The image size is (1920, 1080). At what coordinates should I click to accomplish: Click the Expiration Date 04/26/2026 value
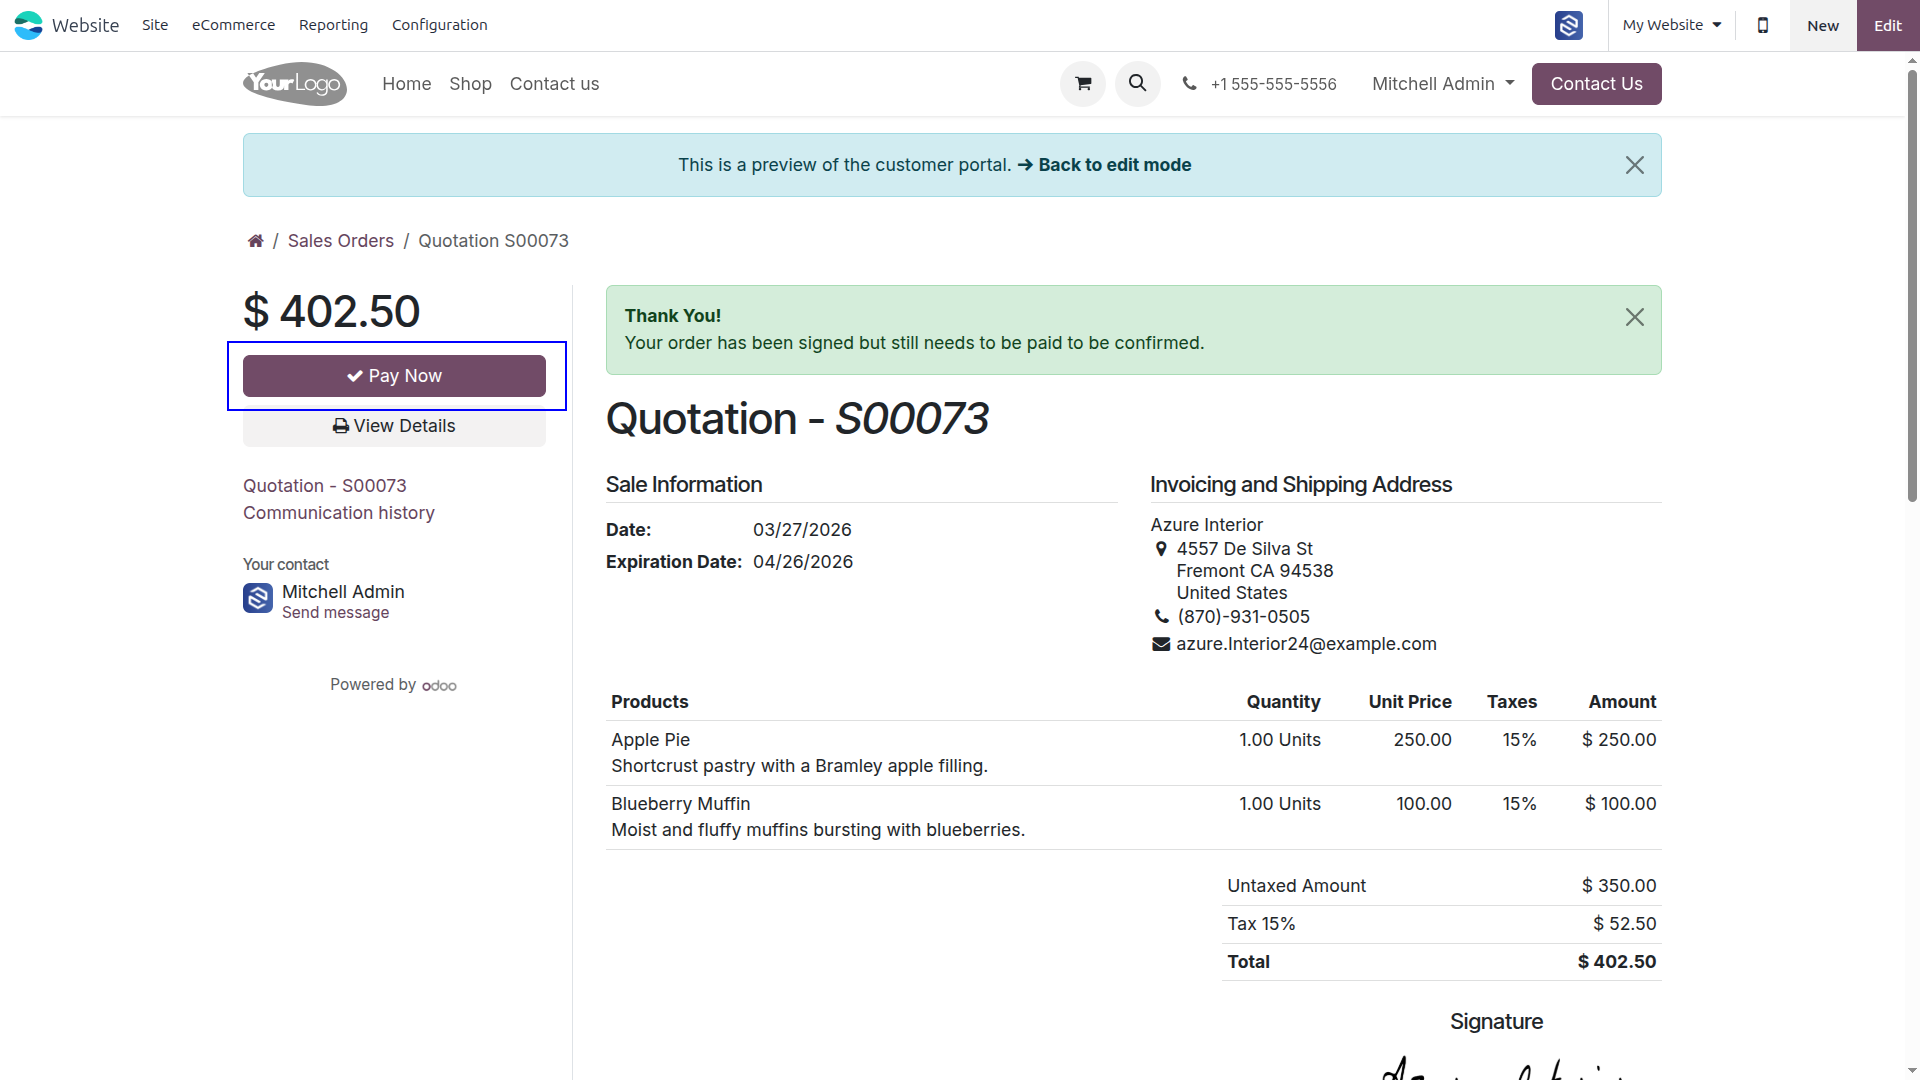coord(803,562)
